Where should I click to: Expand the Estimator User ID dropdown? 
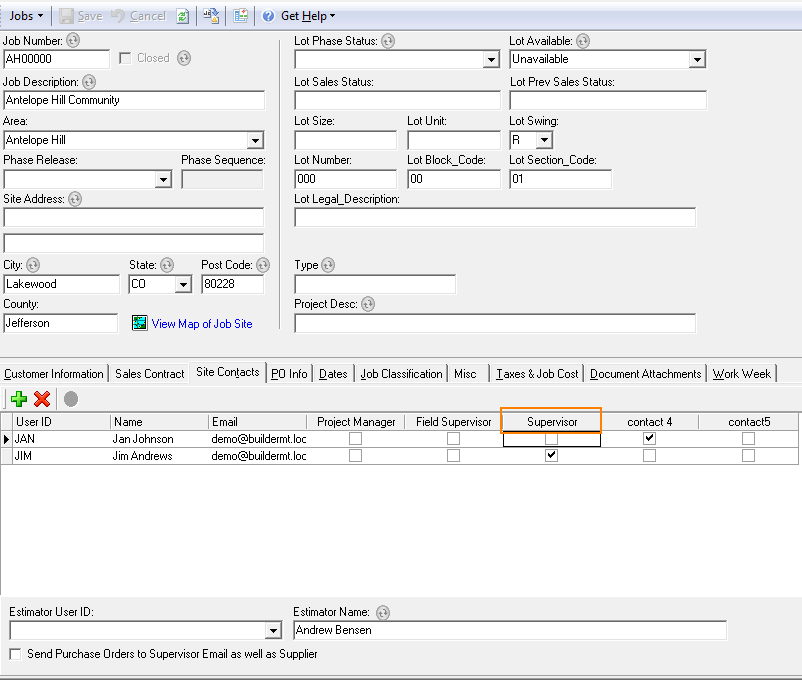point(273,631)
